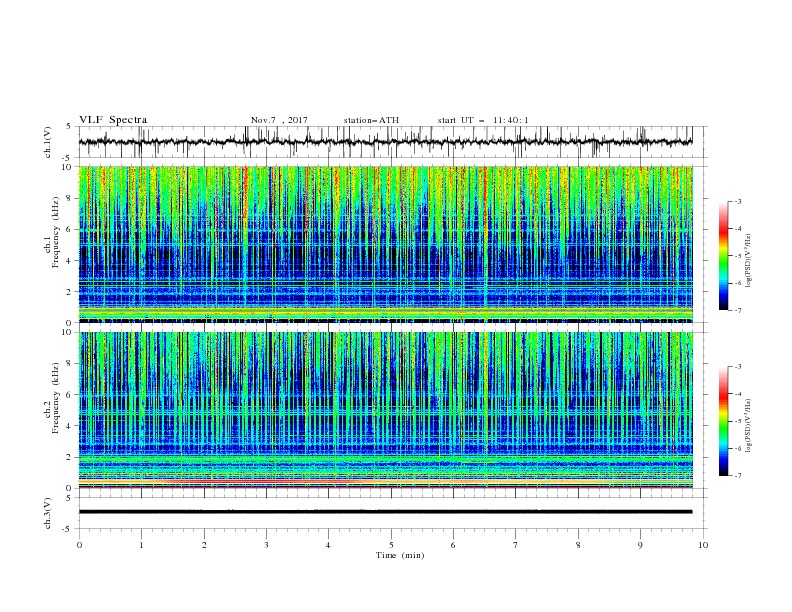792x612 pixels.
Task: Click the ch.1 PSD color bar
Action: [723, 256]
